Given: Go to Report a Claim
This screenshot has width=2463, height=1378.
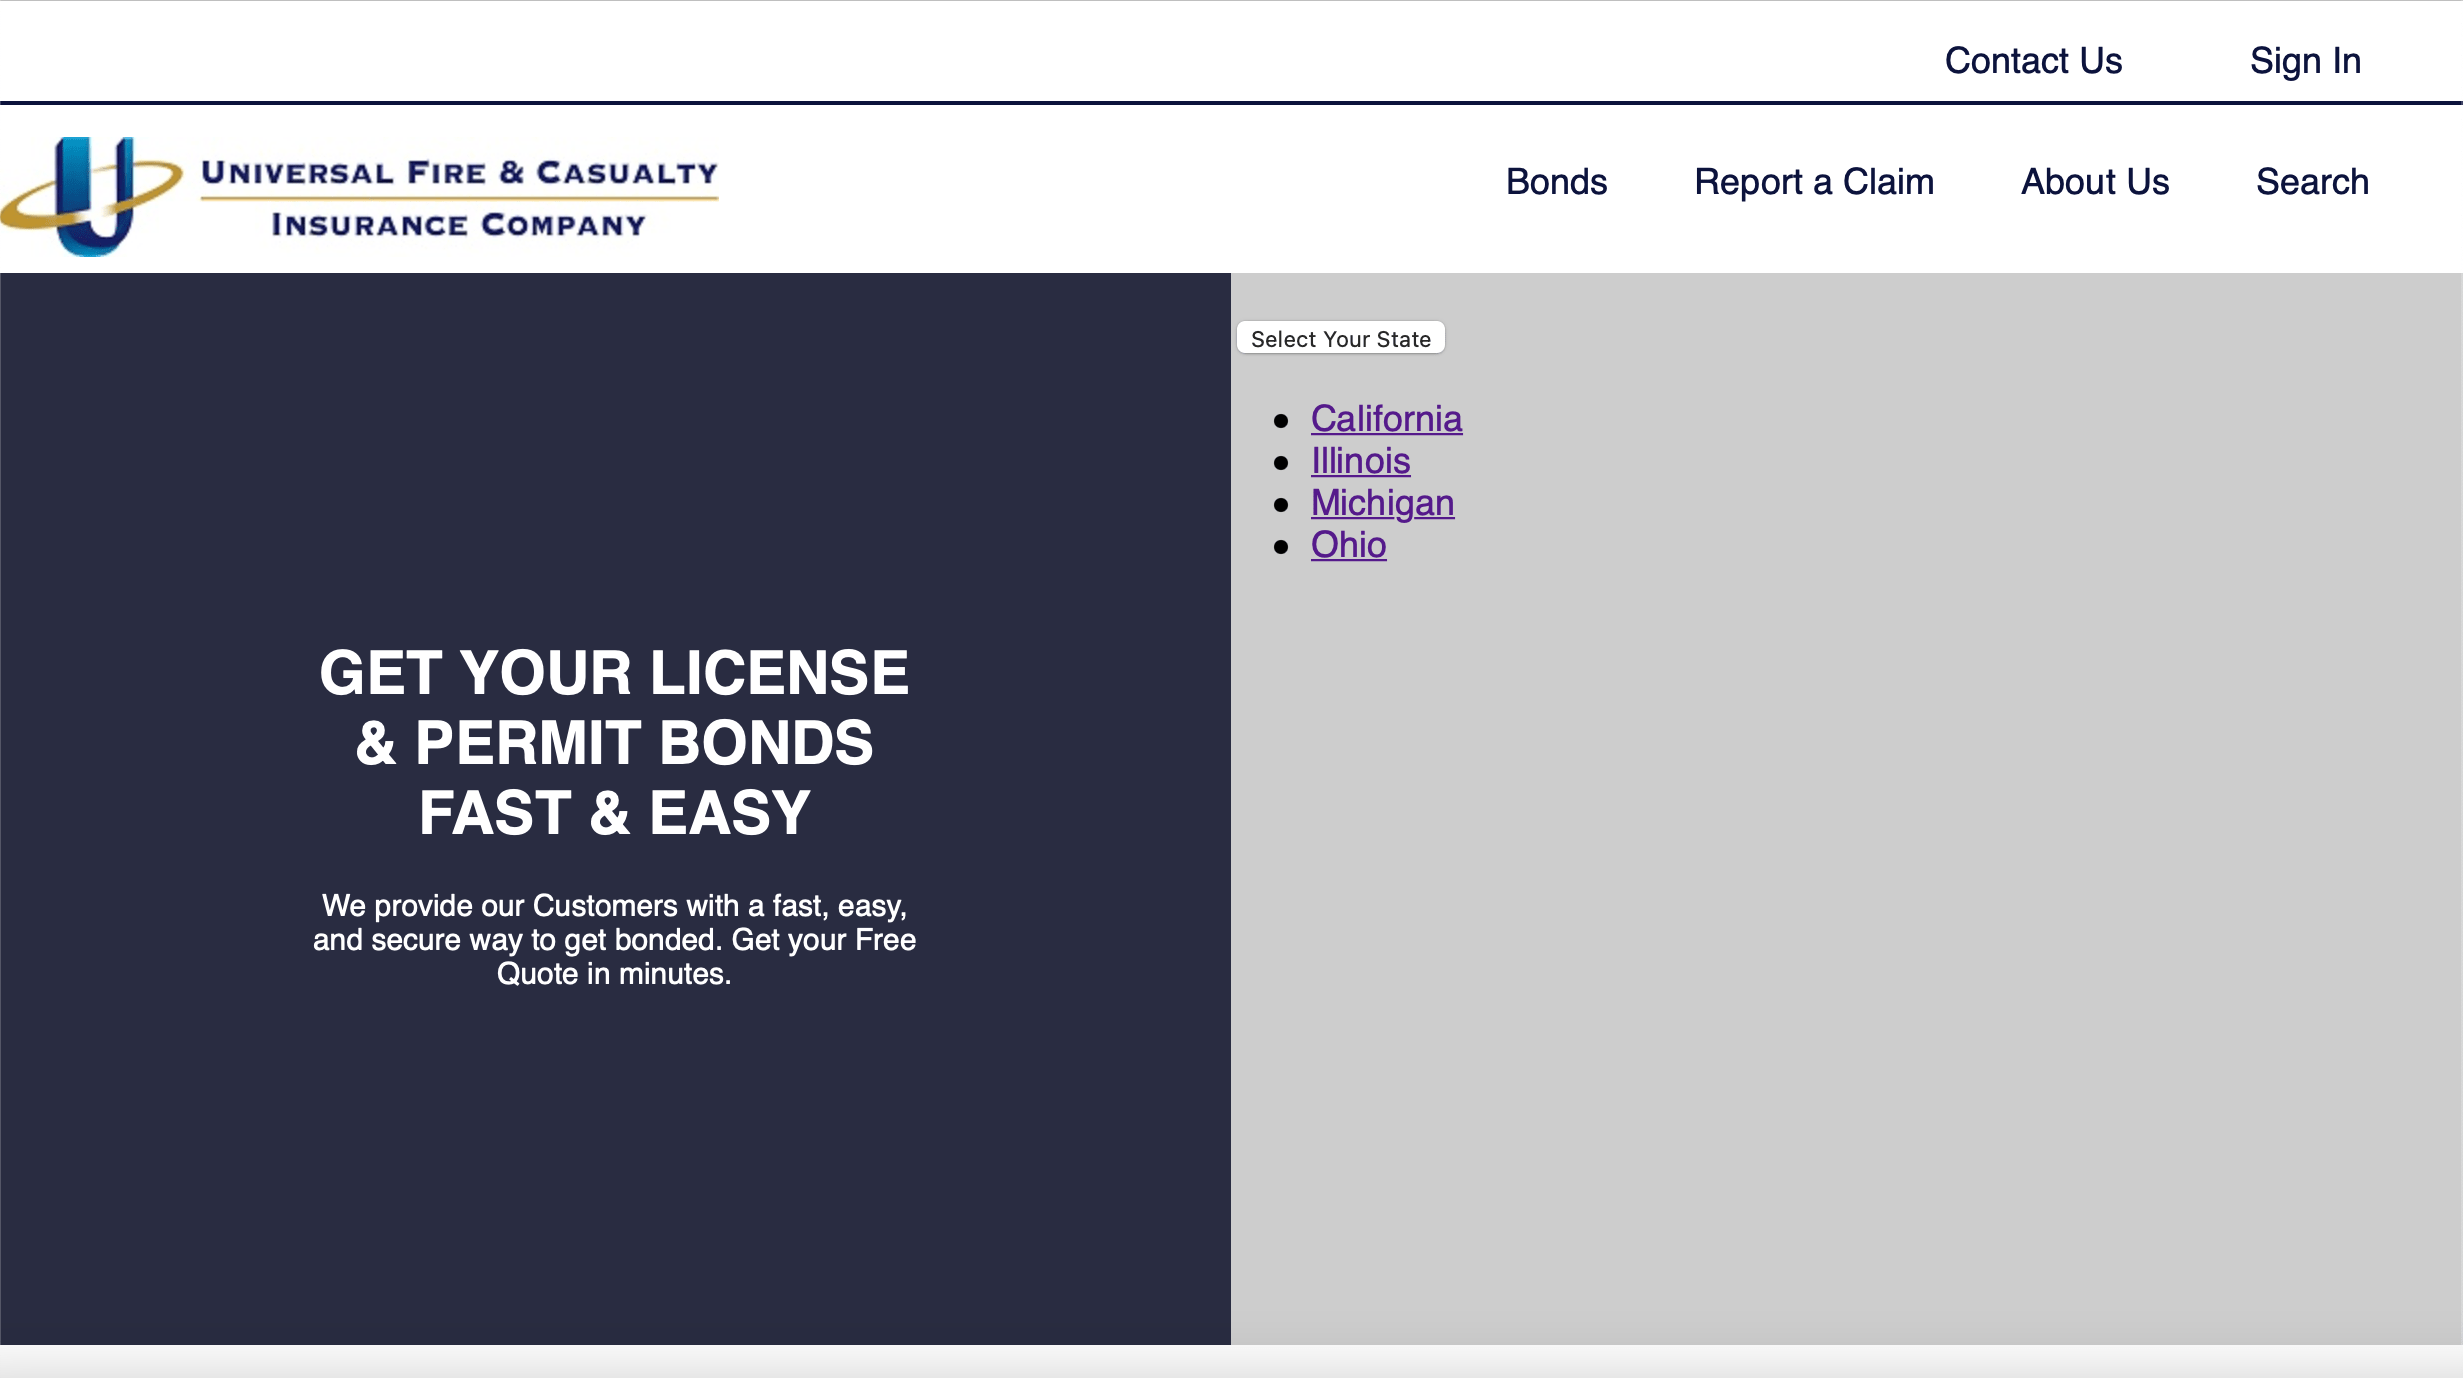Looking at the screenshot, I should click(x=1813, y=182).
